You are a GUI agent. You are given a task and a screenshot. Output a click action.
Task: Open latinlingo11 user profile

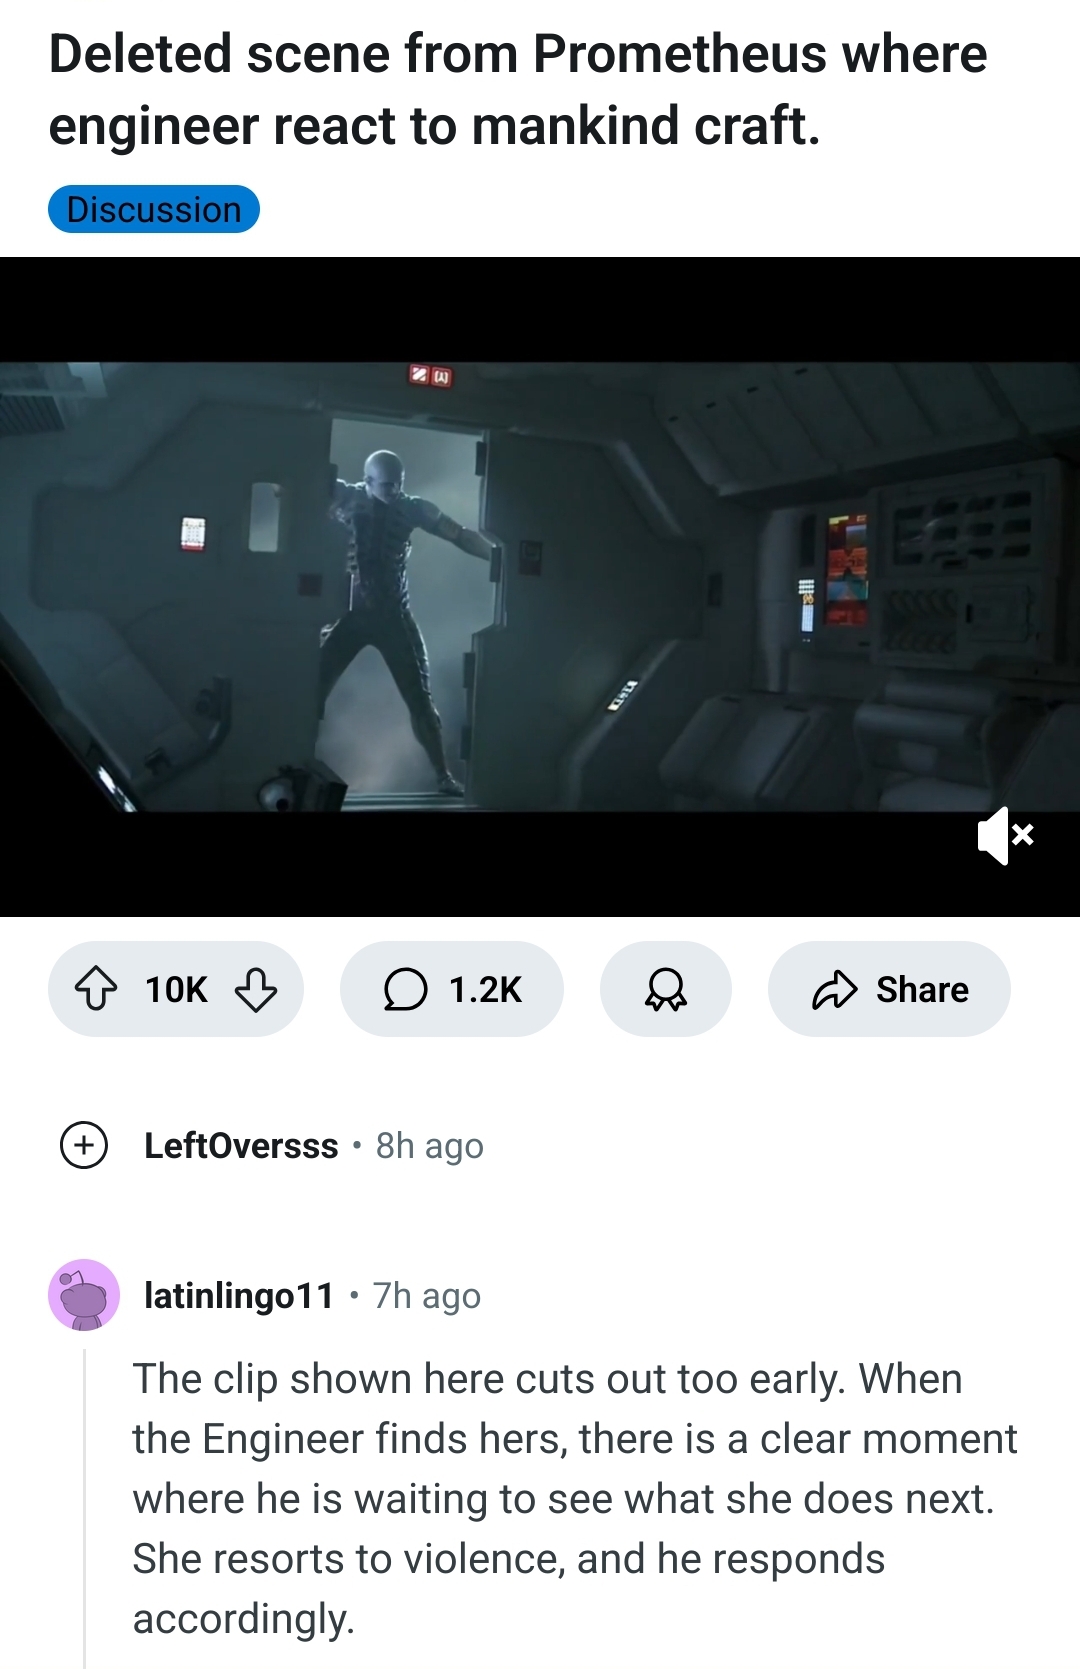[239, 1295]
